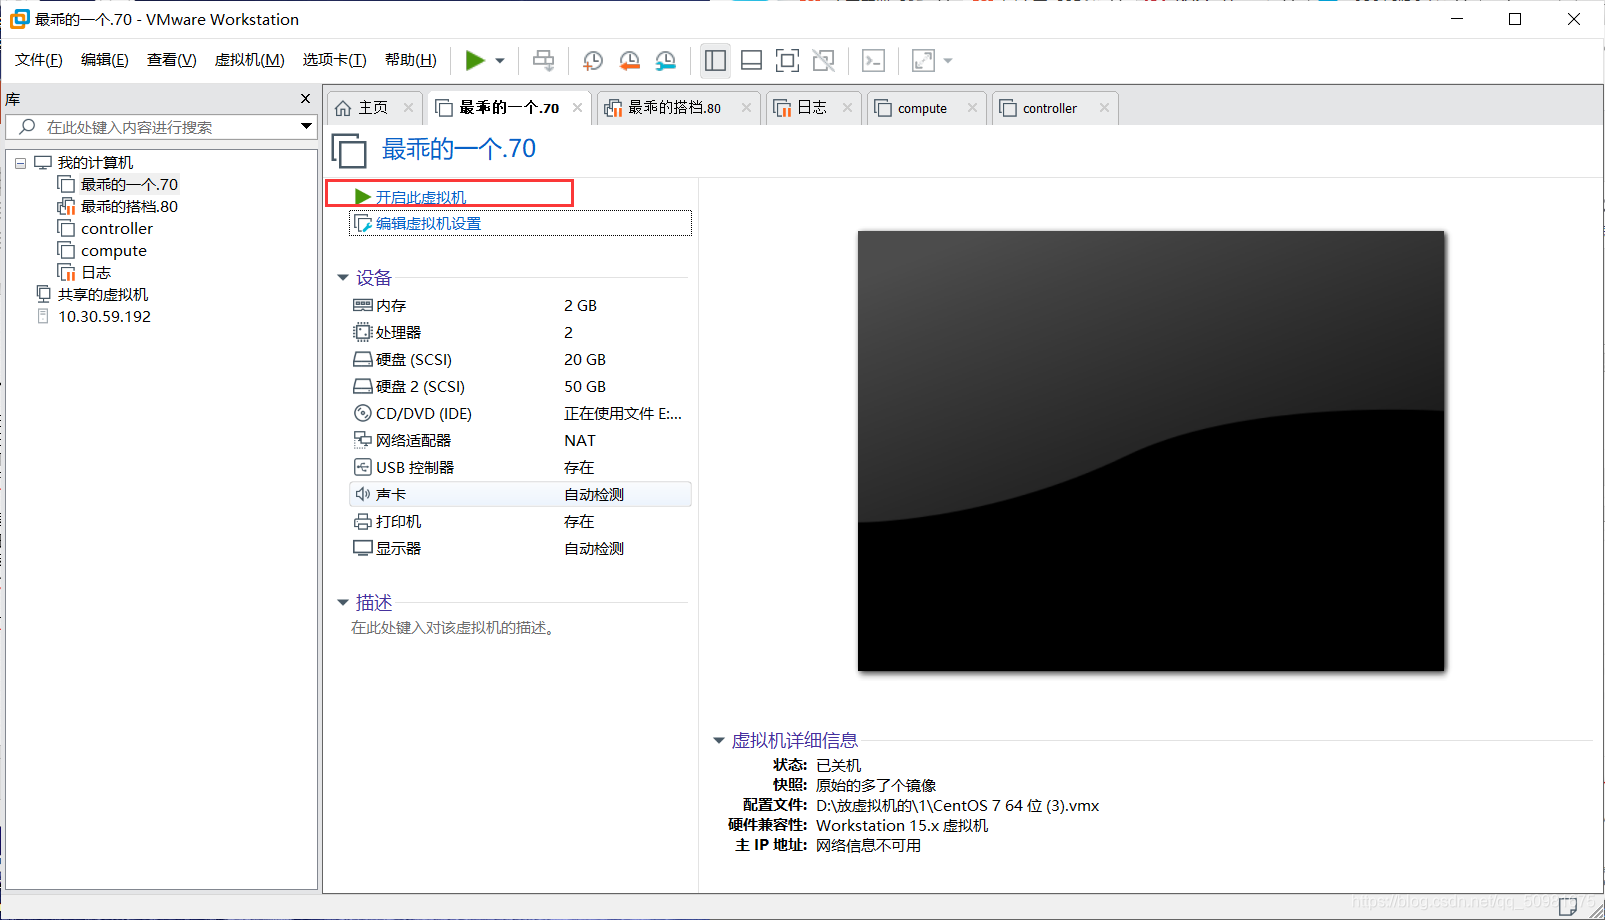Select controller in library tree
The image size is (1605, 920).
(117, 229)
